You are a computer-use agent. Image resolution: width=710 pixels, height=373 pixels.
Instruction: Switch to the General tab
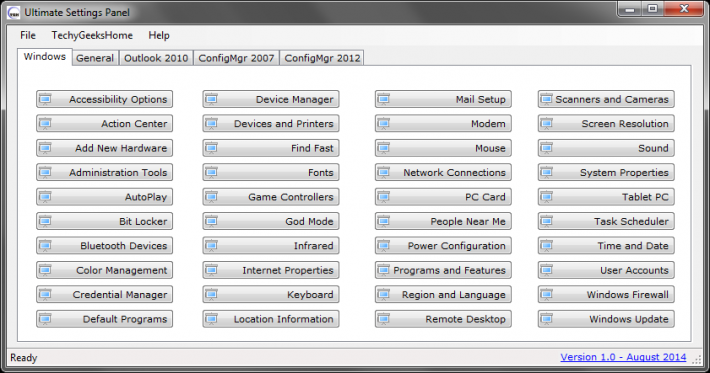pyautogui.click(x=95, y=58)
